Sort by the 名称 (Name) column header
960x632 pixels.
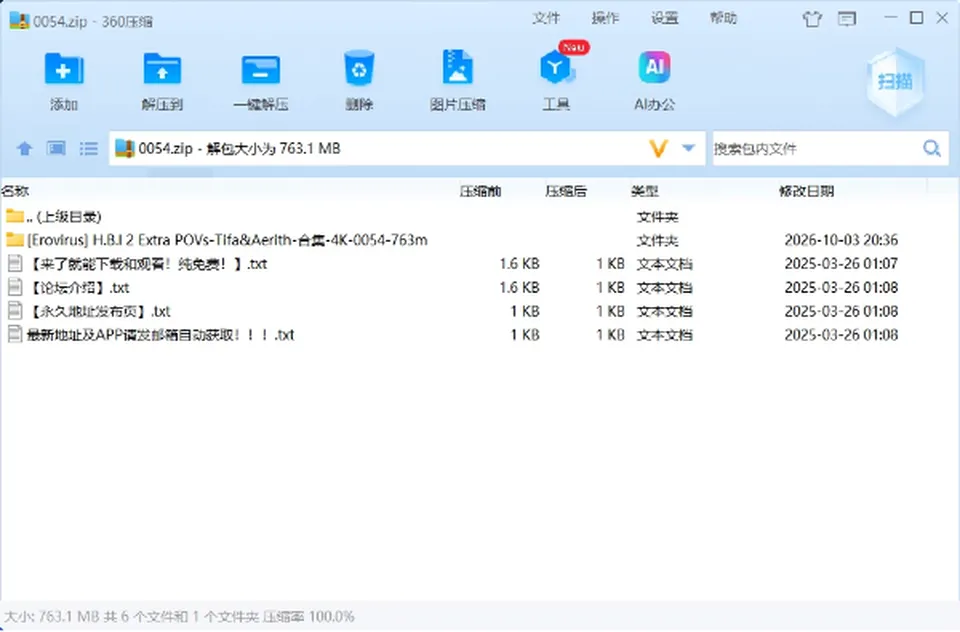(15, 191)
